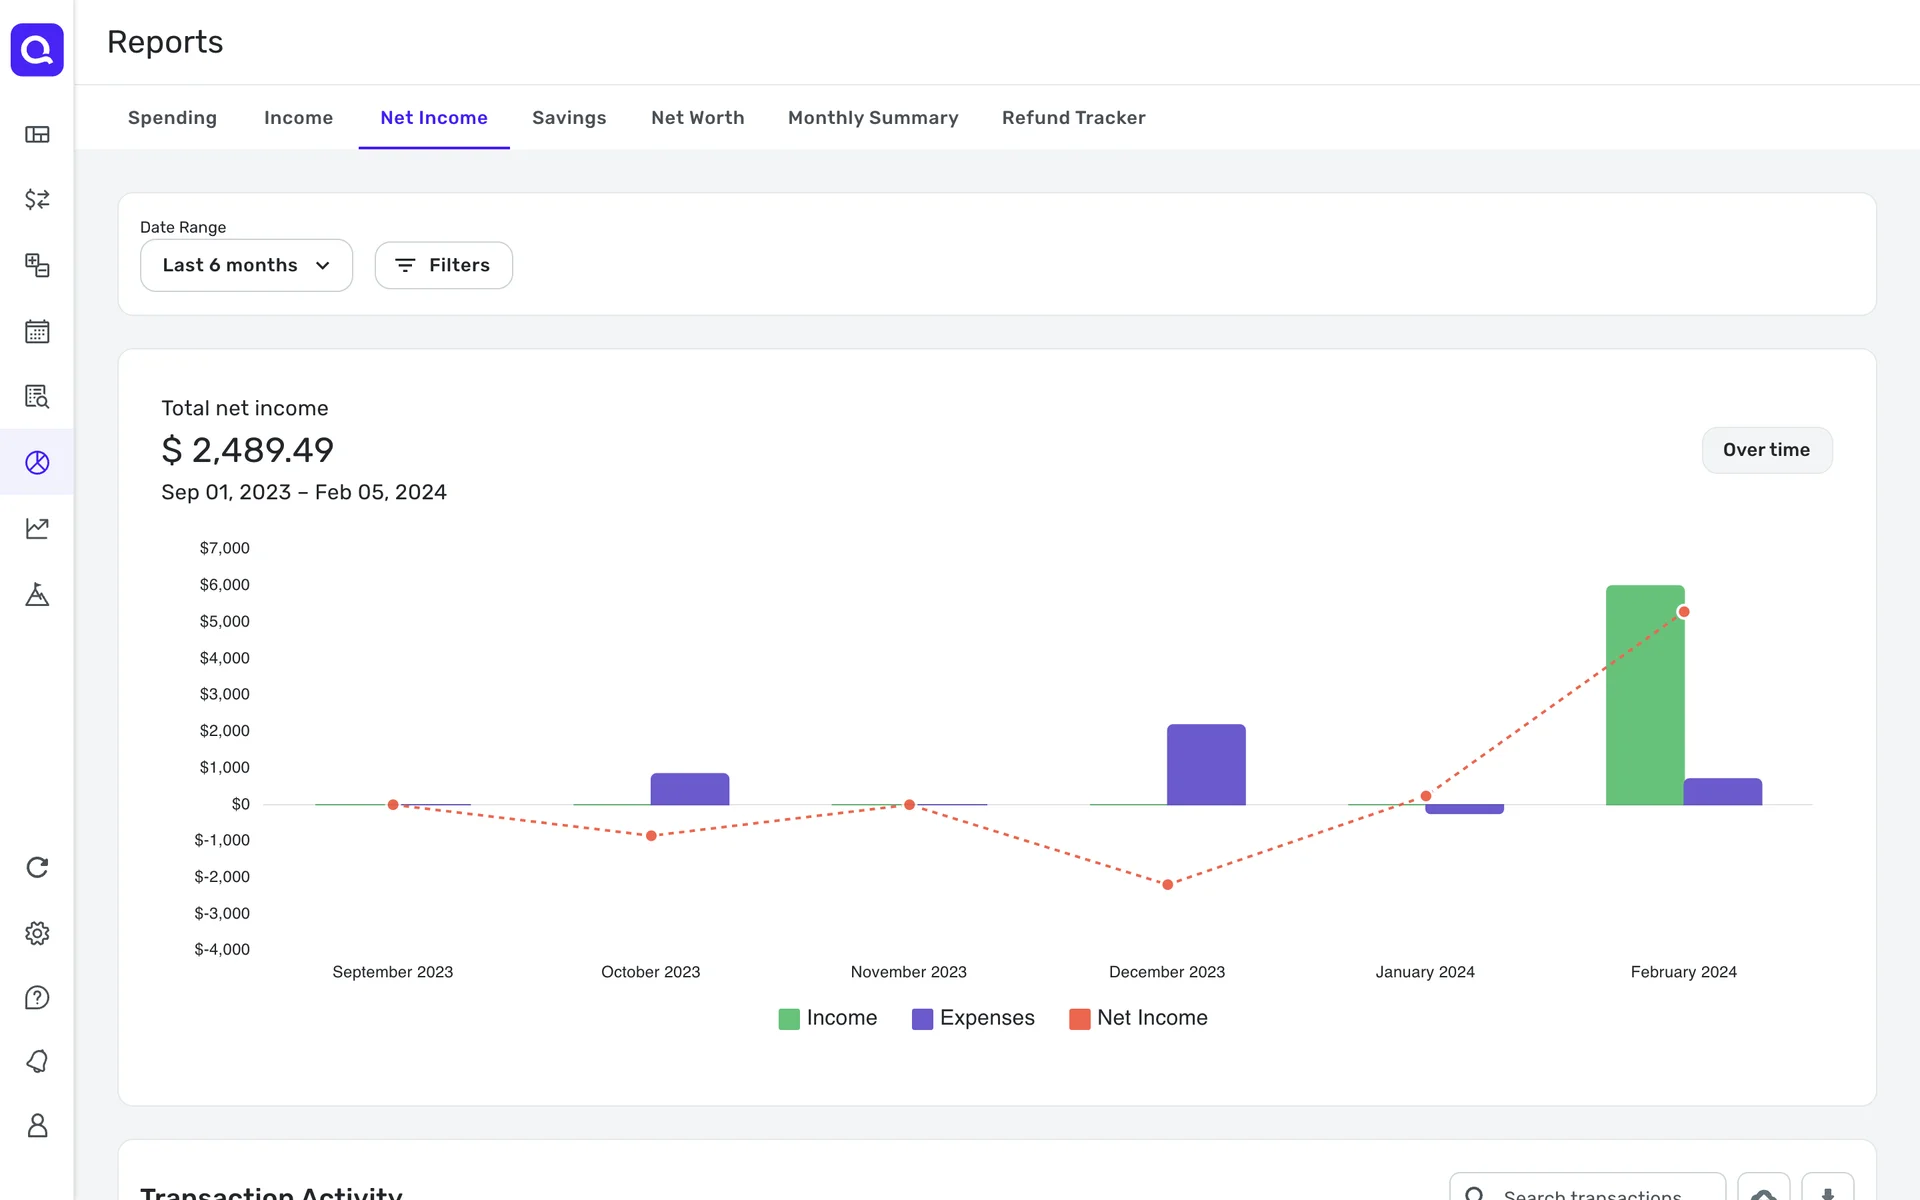Click the Filters button

(x=443, y=265)
